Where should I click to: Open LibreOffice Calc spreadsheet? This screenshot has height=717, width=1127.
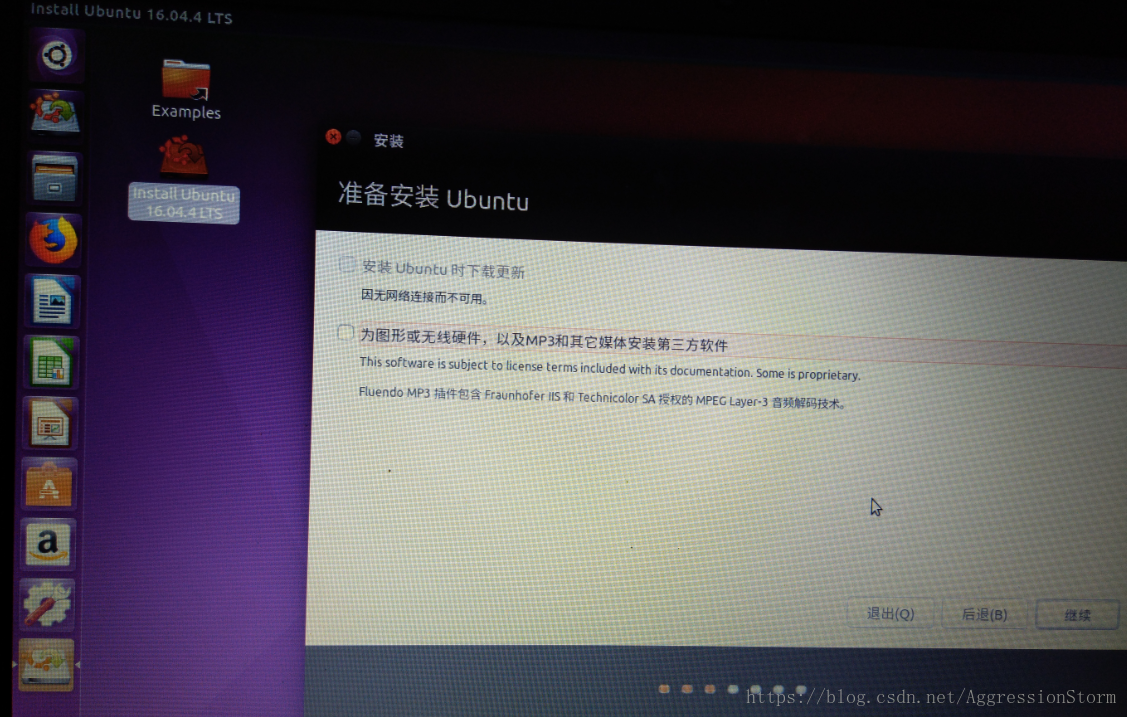point(51,361)
